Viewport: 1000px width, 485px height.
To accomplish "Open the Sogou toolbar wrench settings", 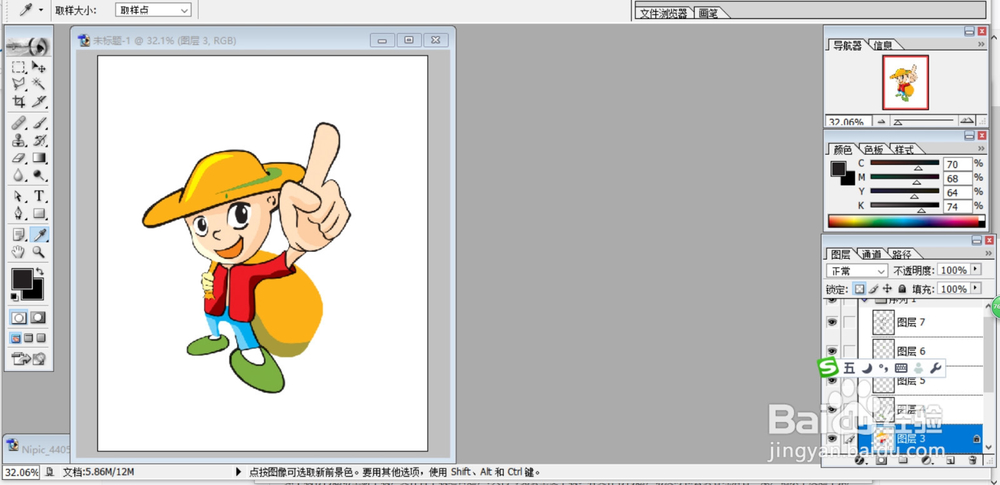I will coord(935,368).
